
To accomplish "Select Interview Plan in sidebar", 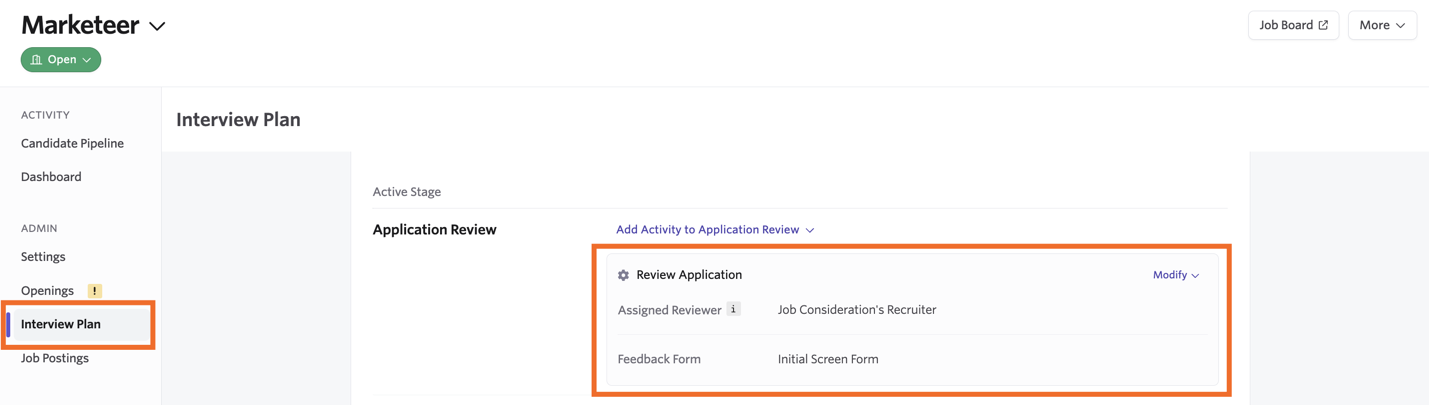I will pos(79,324).
